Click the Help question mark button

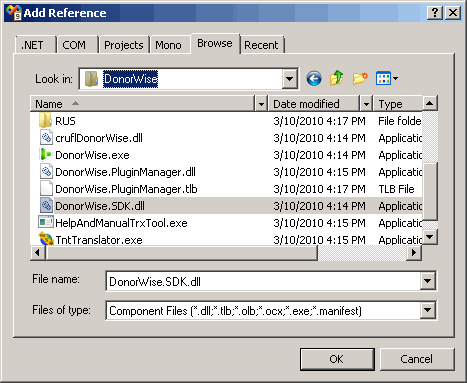coord(435,13)
